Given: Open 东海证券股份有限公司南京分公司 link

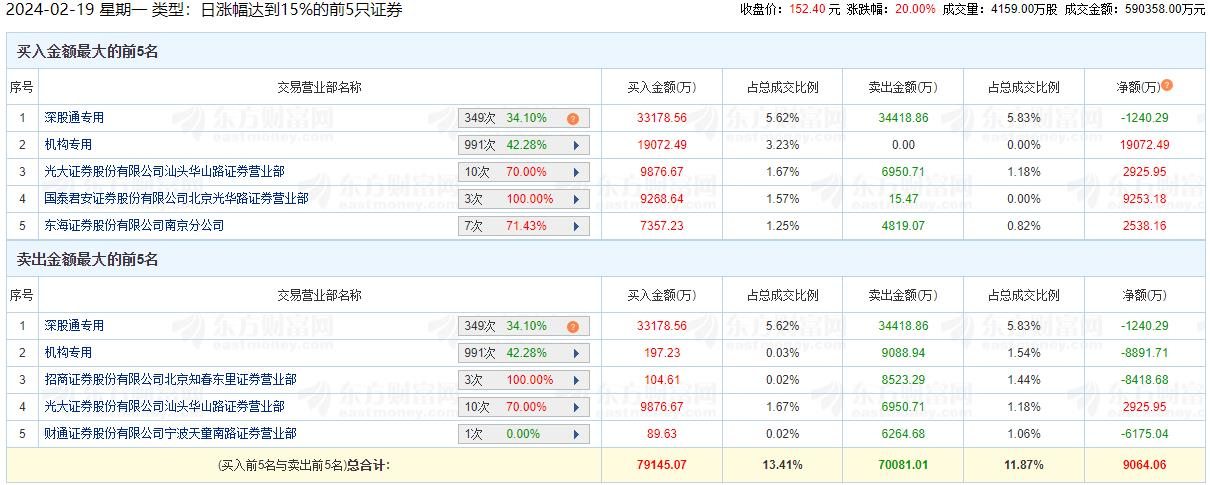Looking at the screenshot, I should tap(134, 226).
